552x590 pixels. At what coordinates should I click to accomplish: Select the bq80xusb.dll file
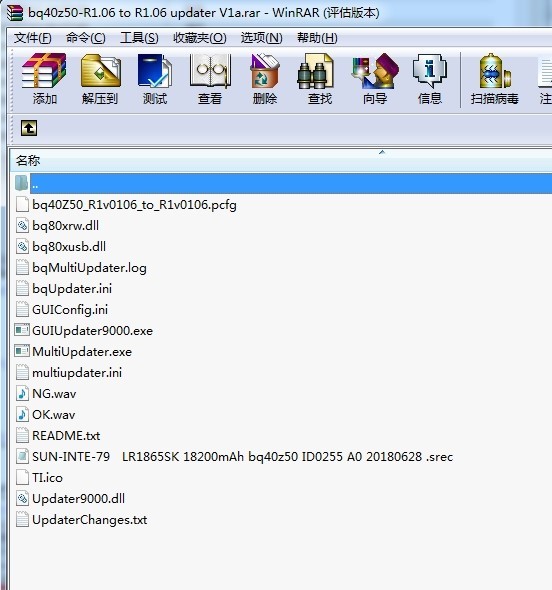click(69, 247)
